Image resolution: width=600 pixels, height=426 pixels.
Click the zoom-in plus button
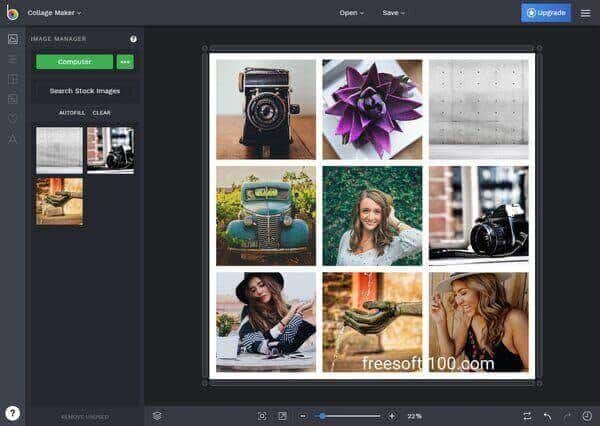pos(392,415)
